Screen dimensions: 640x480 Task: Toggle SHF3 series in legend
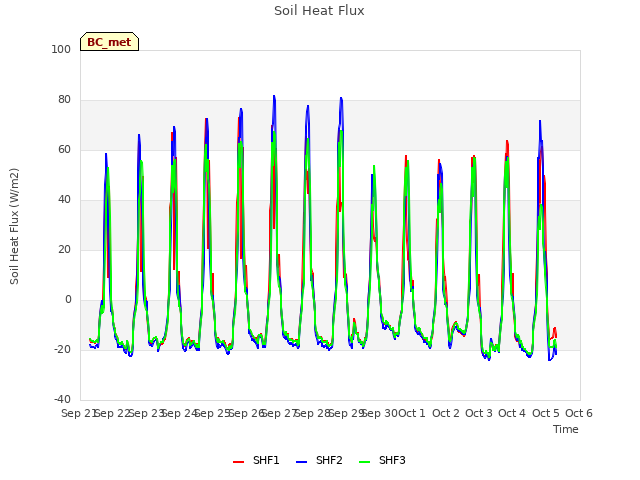pyautogui.click(x=382, y=460)
